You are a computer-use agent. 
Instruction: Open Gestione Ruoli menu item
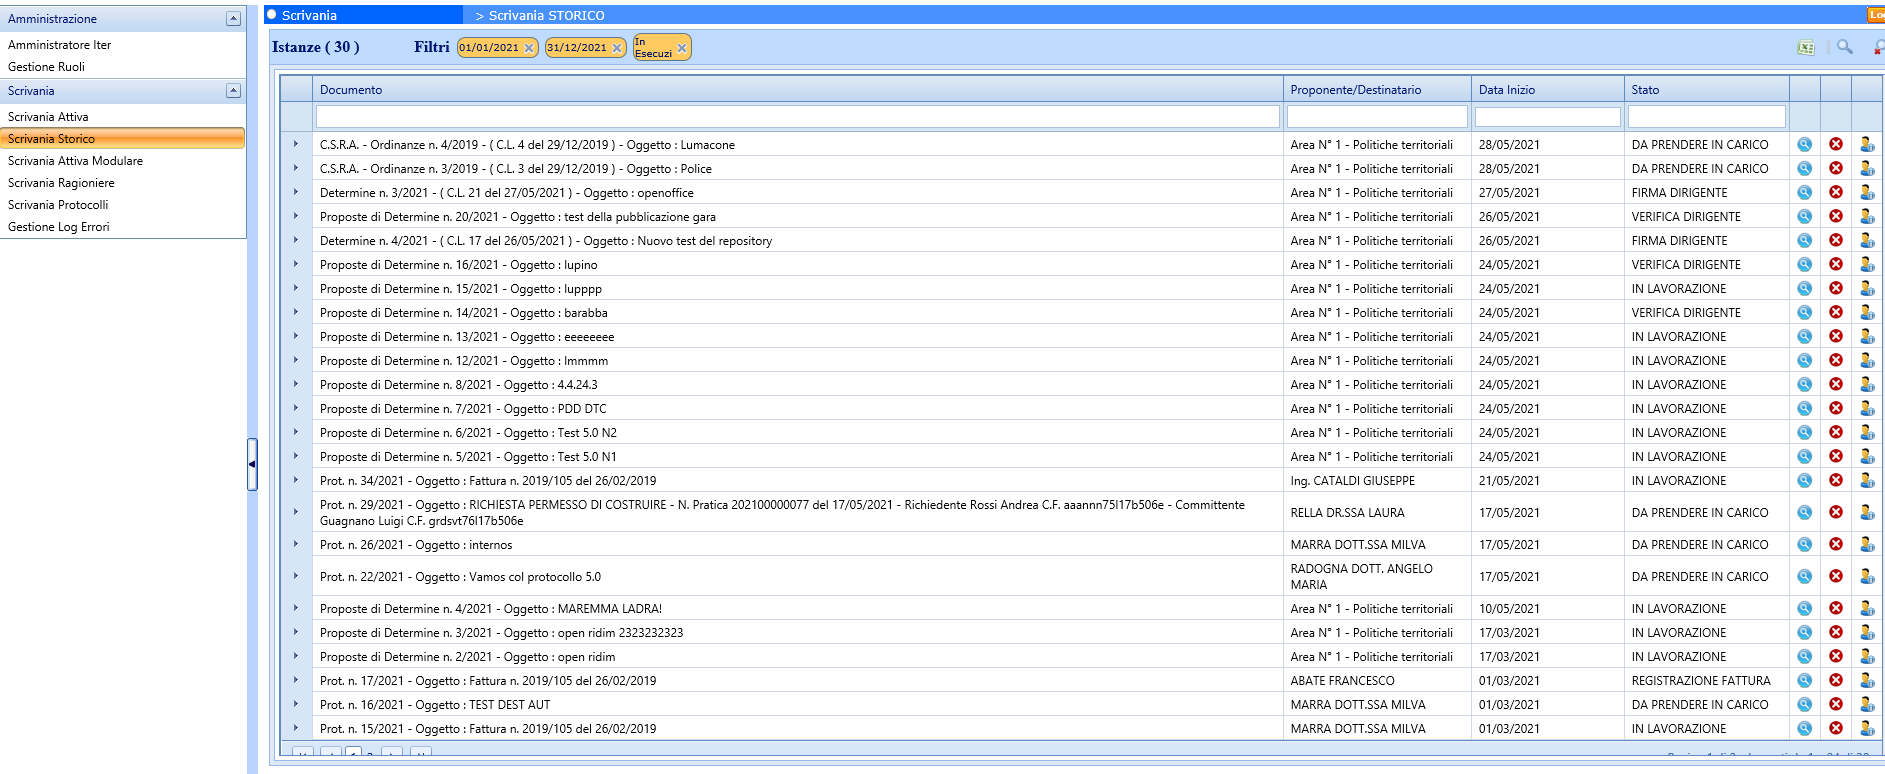(x=46, y=67)
